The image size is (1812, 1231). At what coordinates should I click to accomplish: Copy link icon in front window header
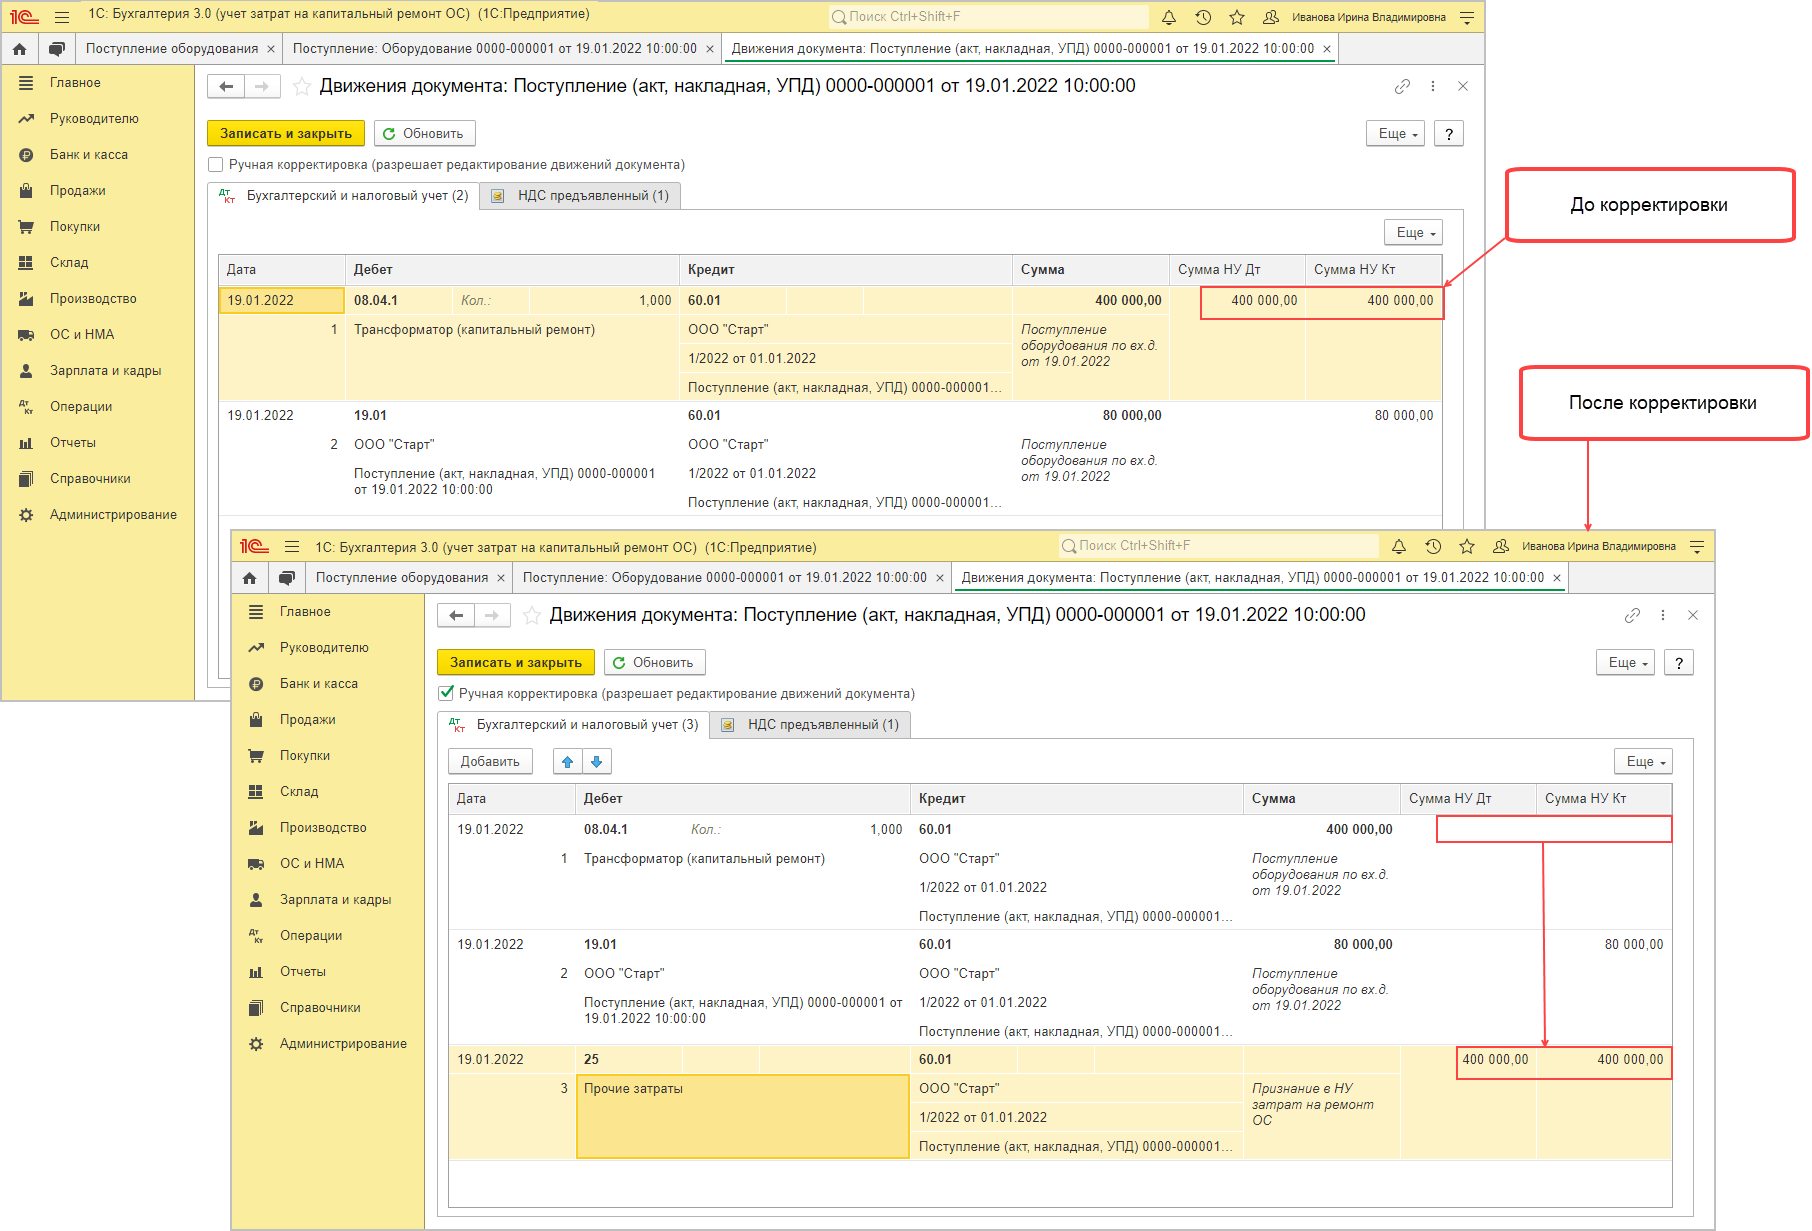(x=1632, y=616)
